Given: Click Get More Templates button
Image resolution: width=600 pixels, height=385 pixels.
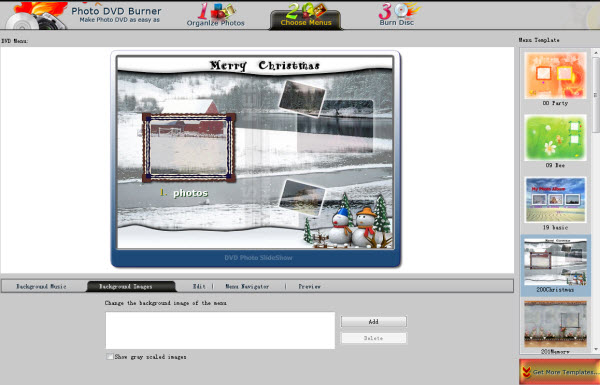Looking at the screenshot, I should pyautogui.click(x=559, y=372).
